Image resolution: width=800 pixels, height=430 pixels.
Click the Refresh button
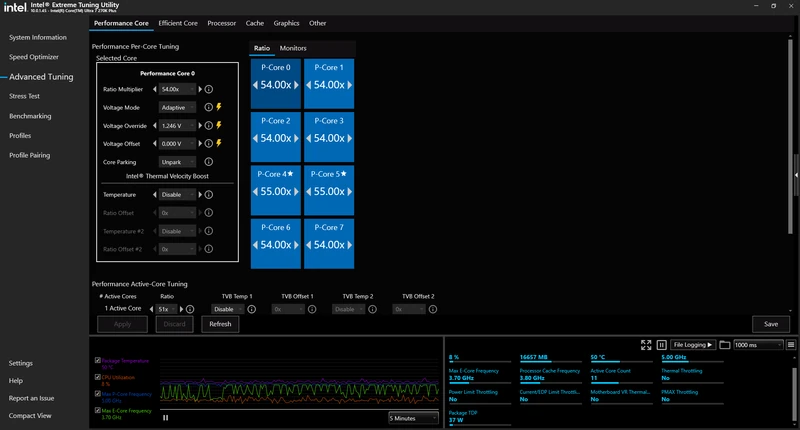click(220, 324)
